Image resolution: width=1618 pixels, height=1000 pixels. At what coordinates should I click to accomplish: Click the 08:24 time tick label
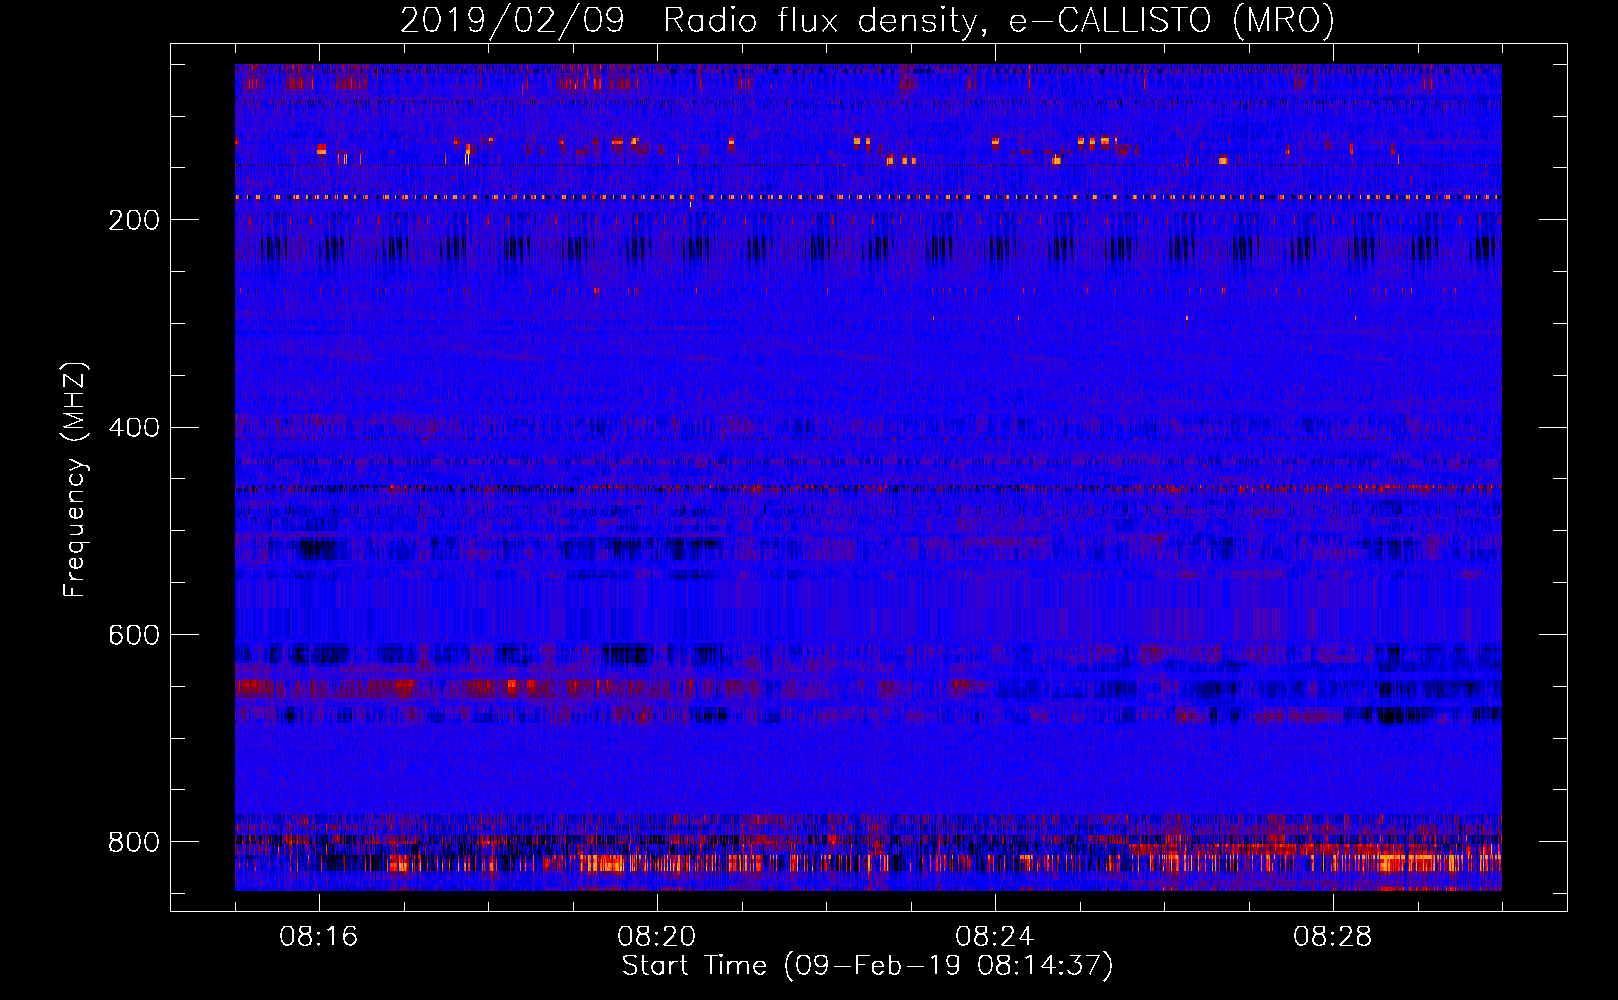(x=995, y=937)
